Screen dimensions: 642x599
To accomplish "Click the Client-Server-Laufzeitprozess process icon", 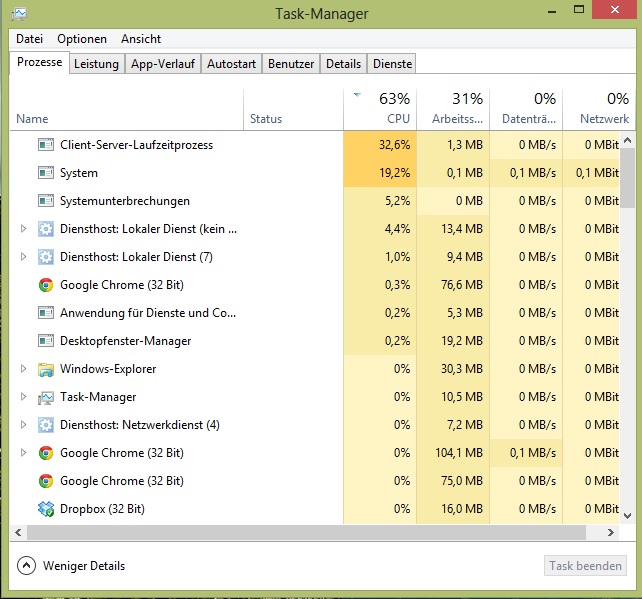I will click(46, 145).
